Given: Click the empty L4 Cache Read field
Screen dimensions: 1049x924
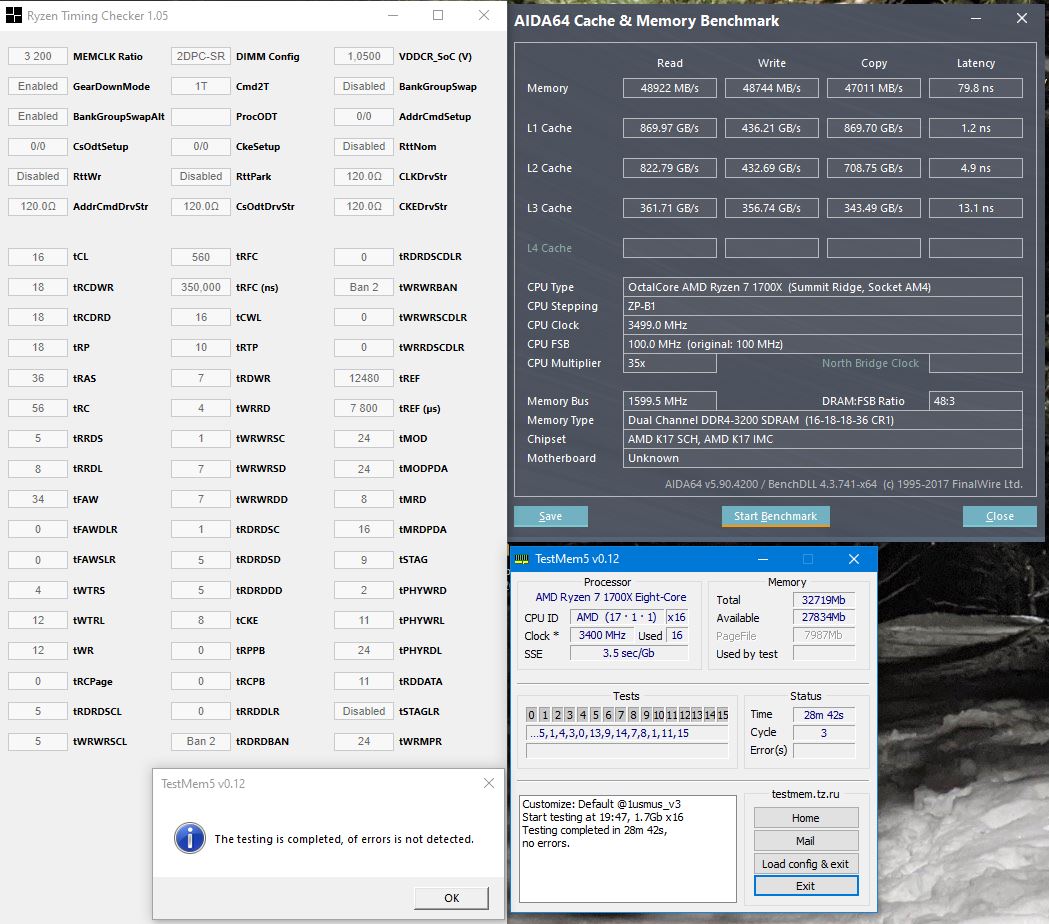Looking at the screenshot, I should point(670,248).
